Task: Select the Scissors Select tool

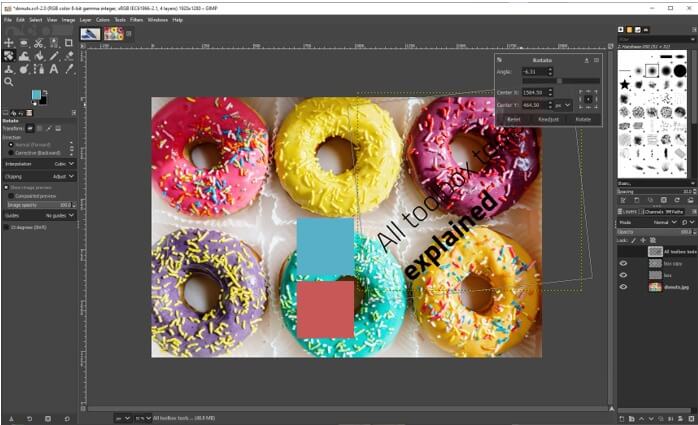Action: 39,43
